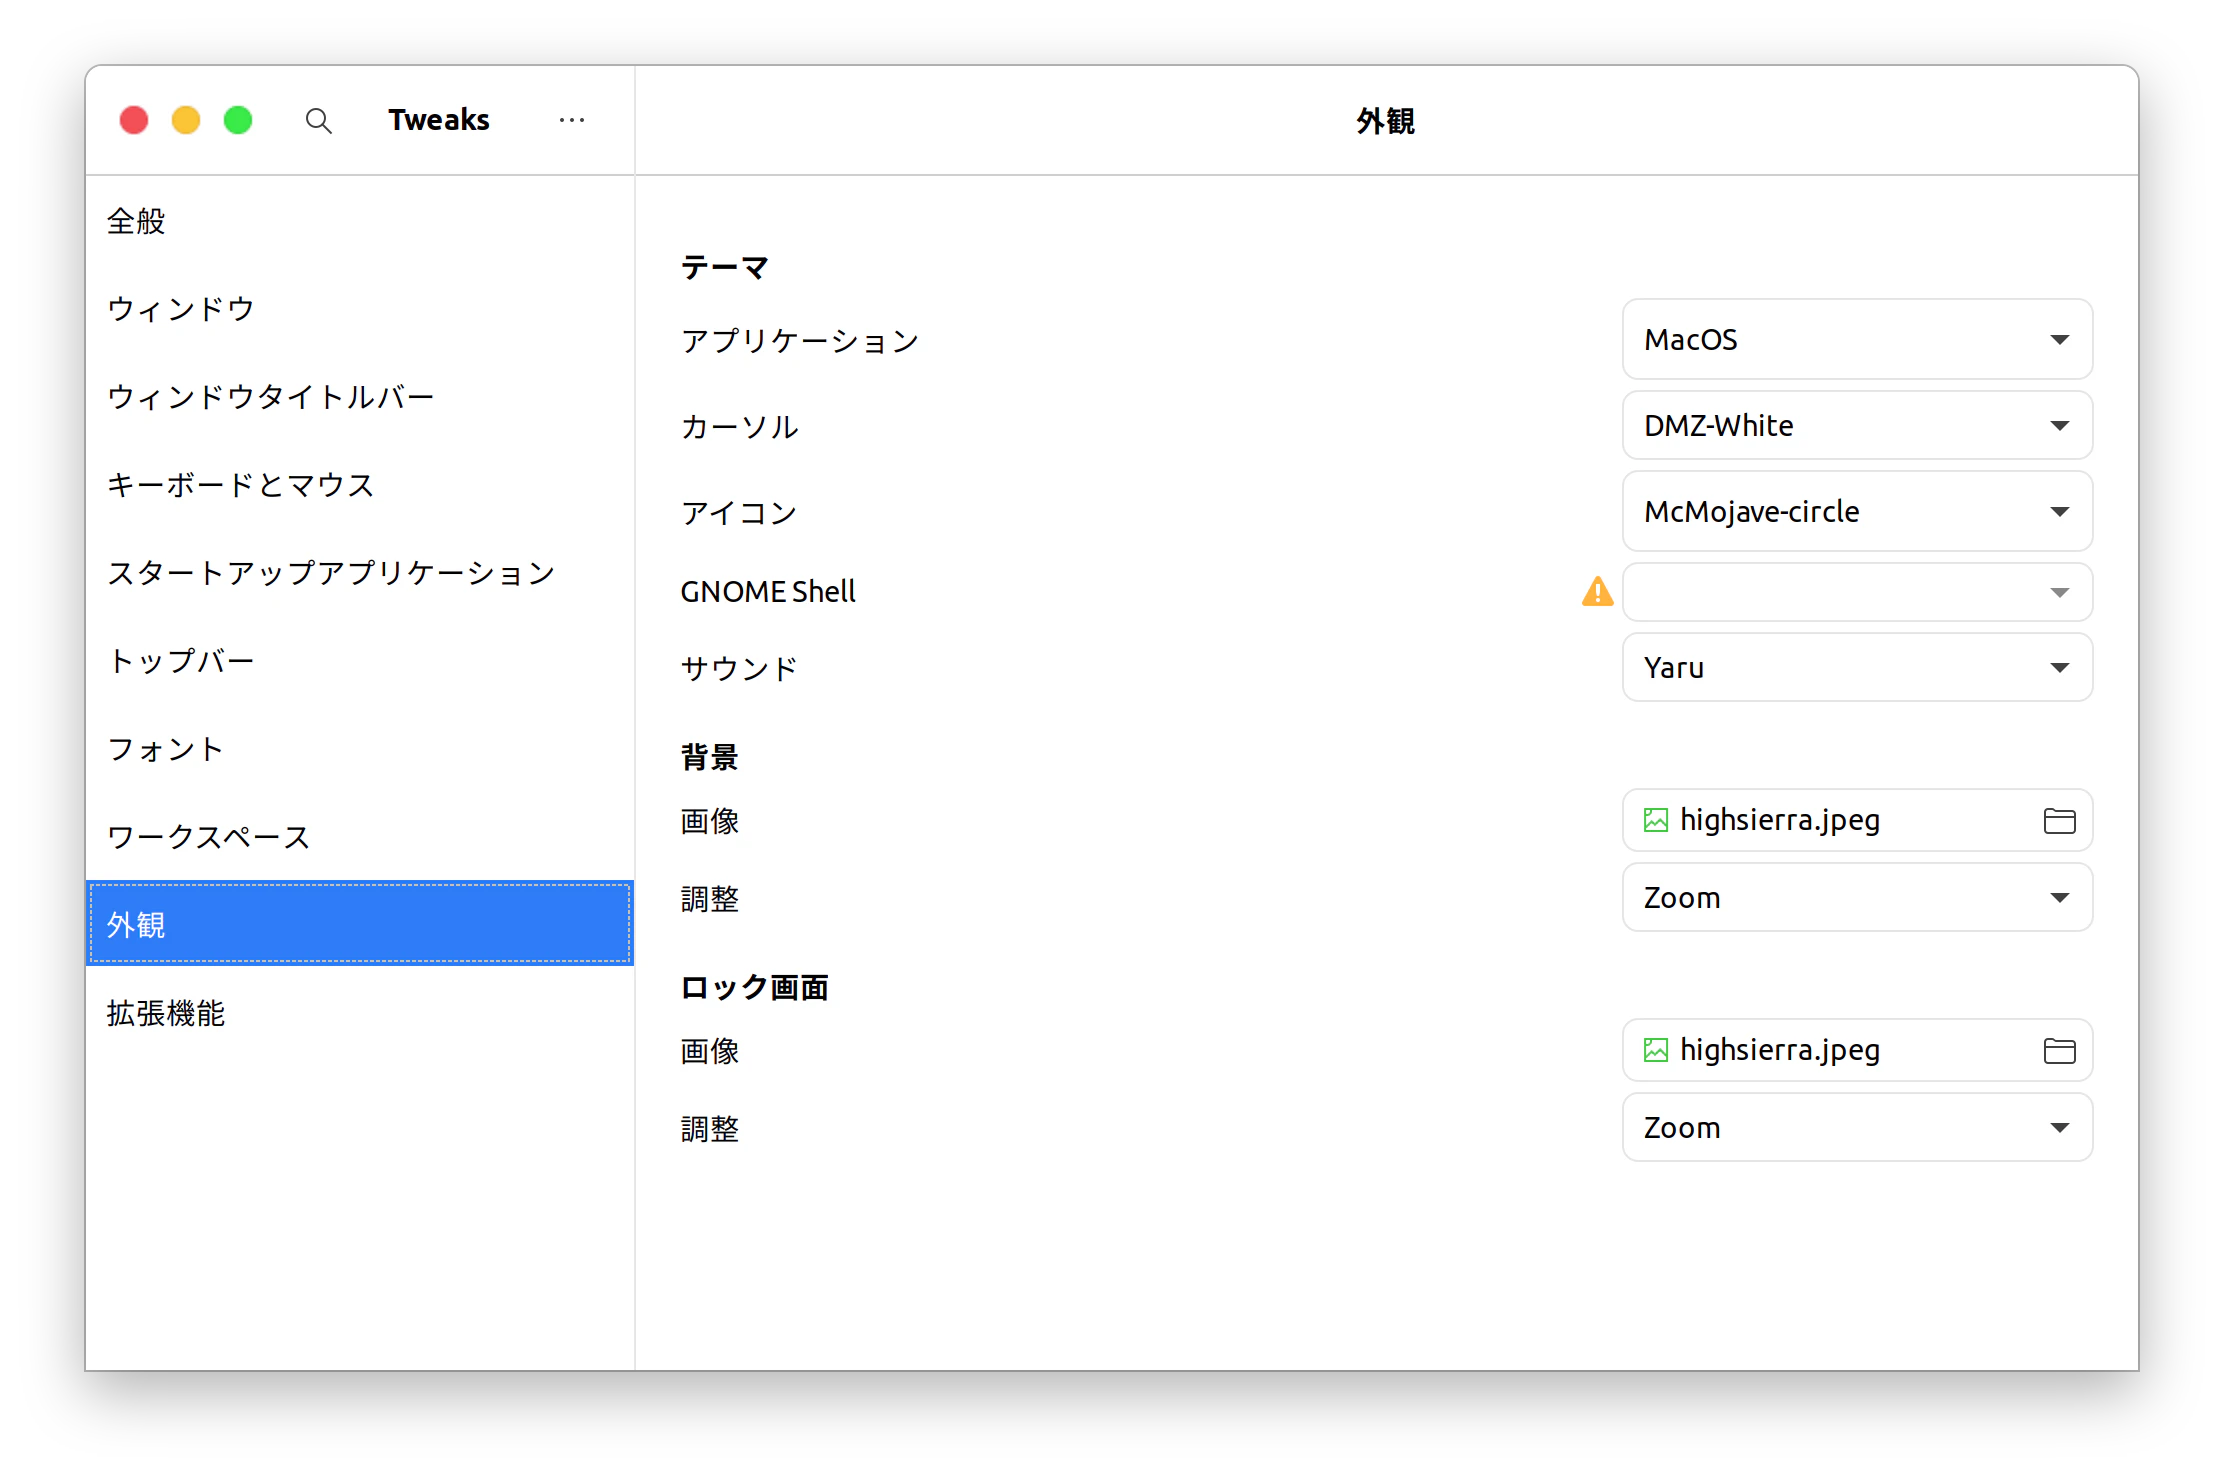Click the サウンド label
Image resolution: width=2224 pixels, height=1476 pixels.
[x=739, y=668]
